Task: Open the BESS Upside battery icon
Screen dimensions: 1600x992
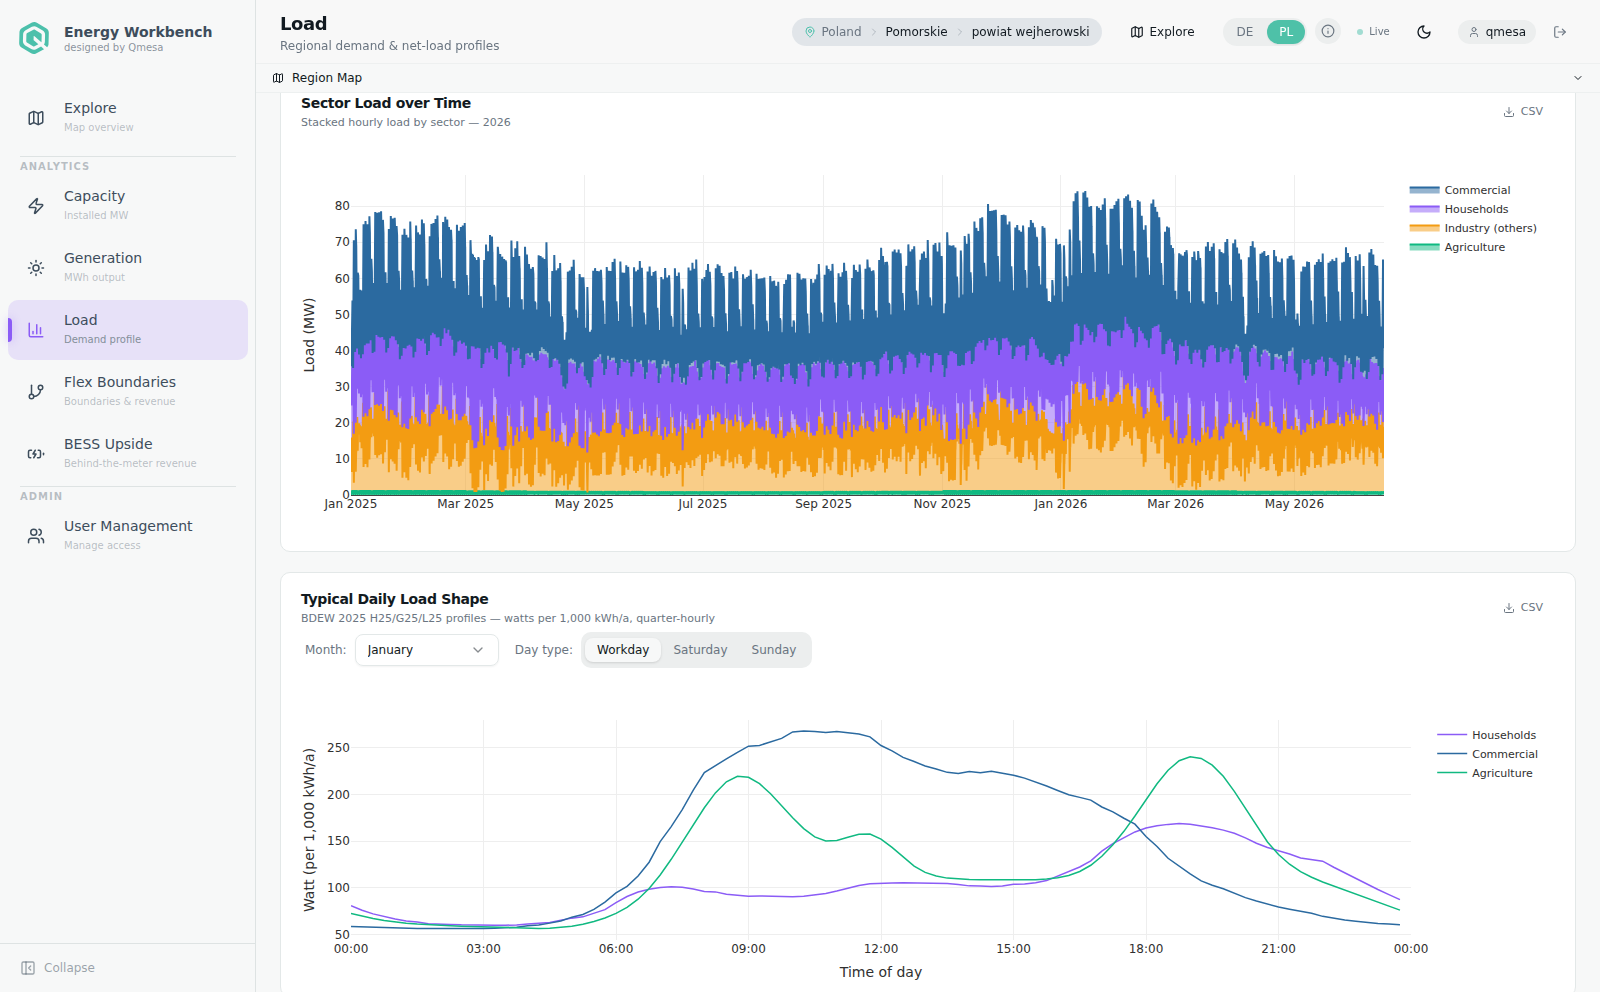Action: coord(36,454)
